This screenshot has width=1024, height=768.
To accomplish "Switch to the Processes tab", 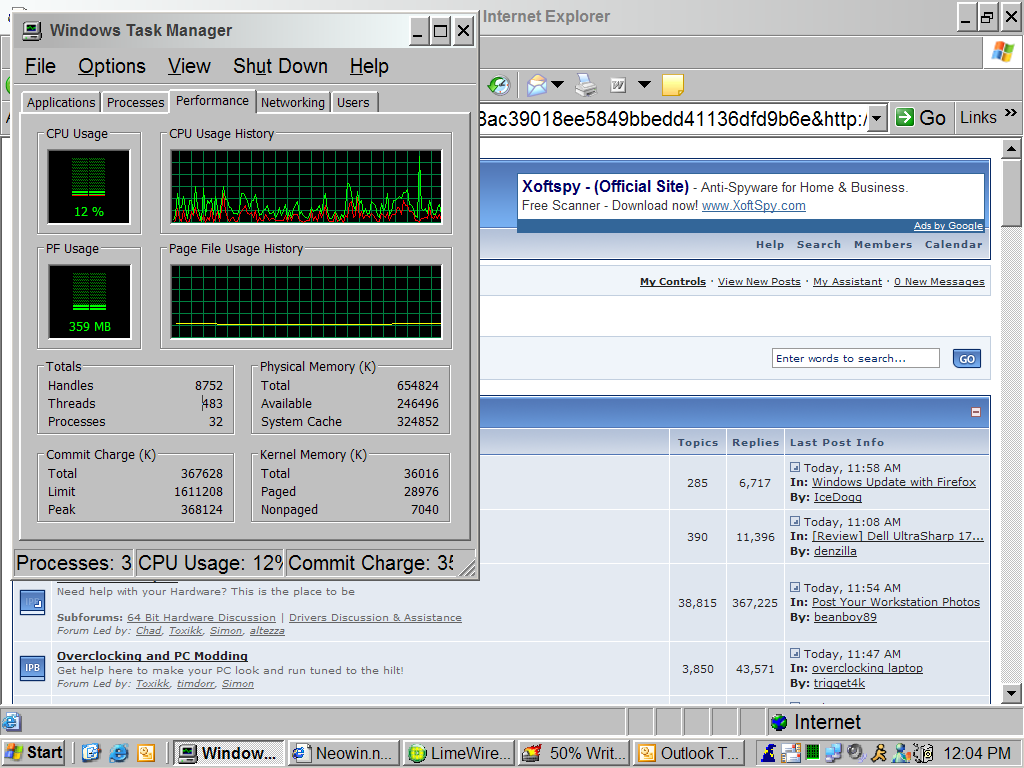I will tap(134, 101).
